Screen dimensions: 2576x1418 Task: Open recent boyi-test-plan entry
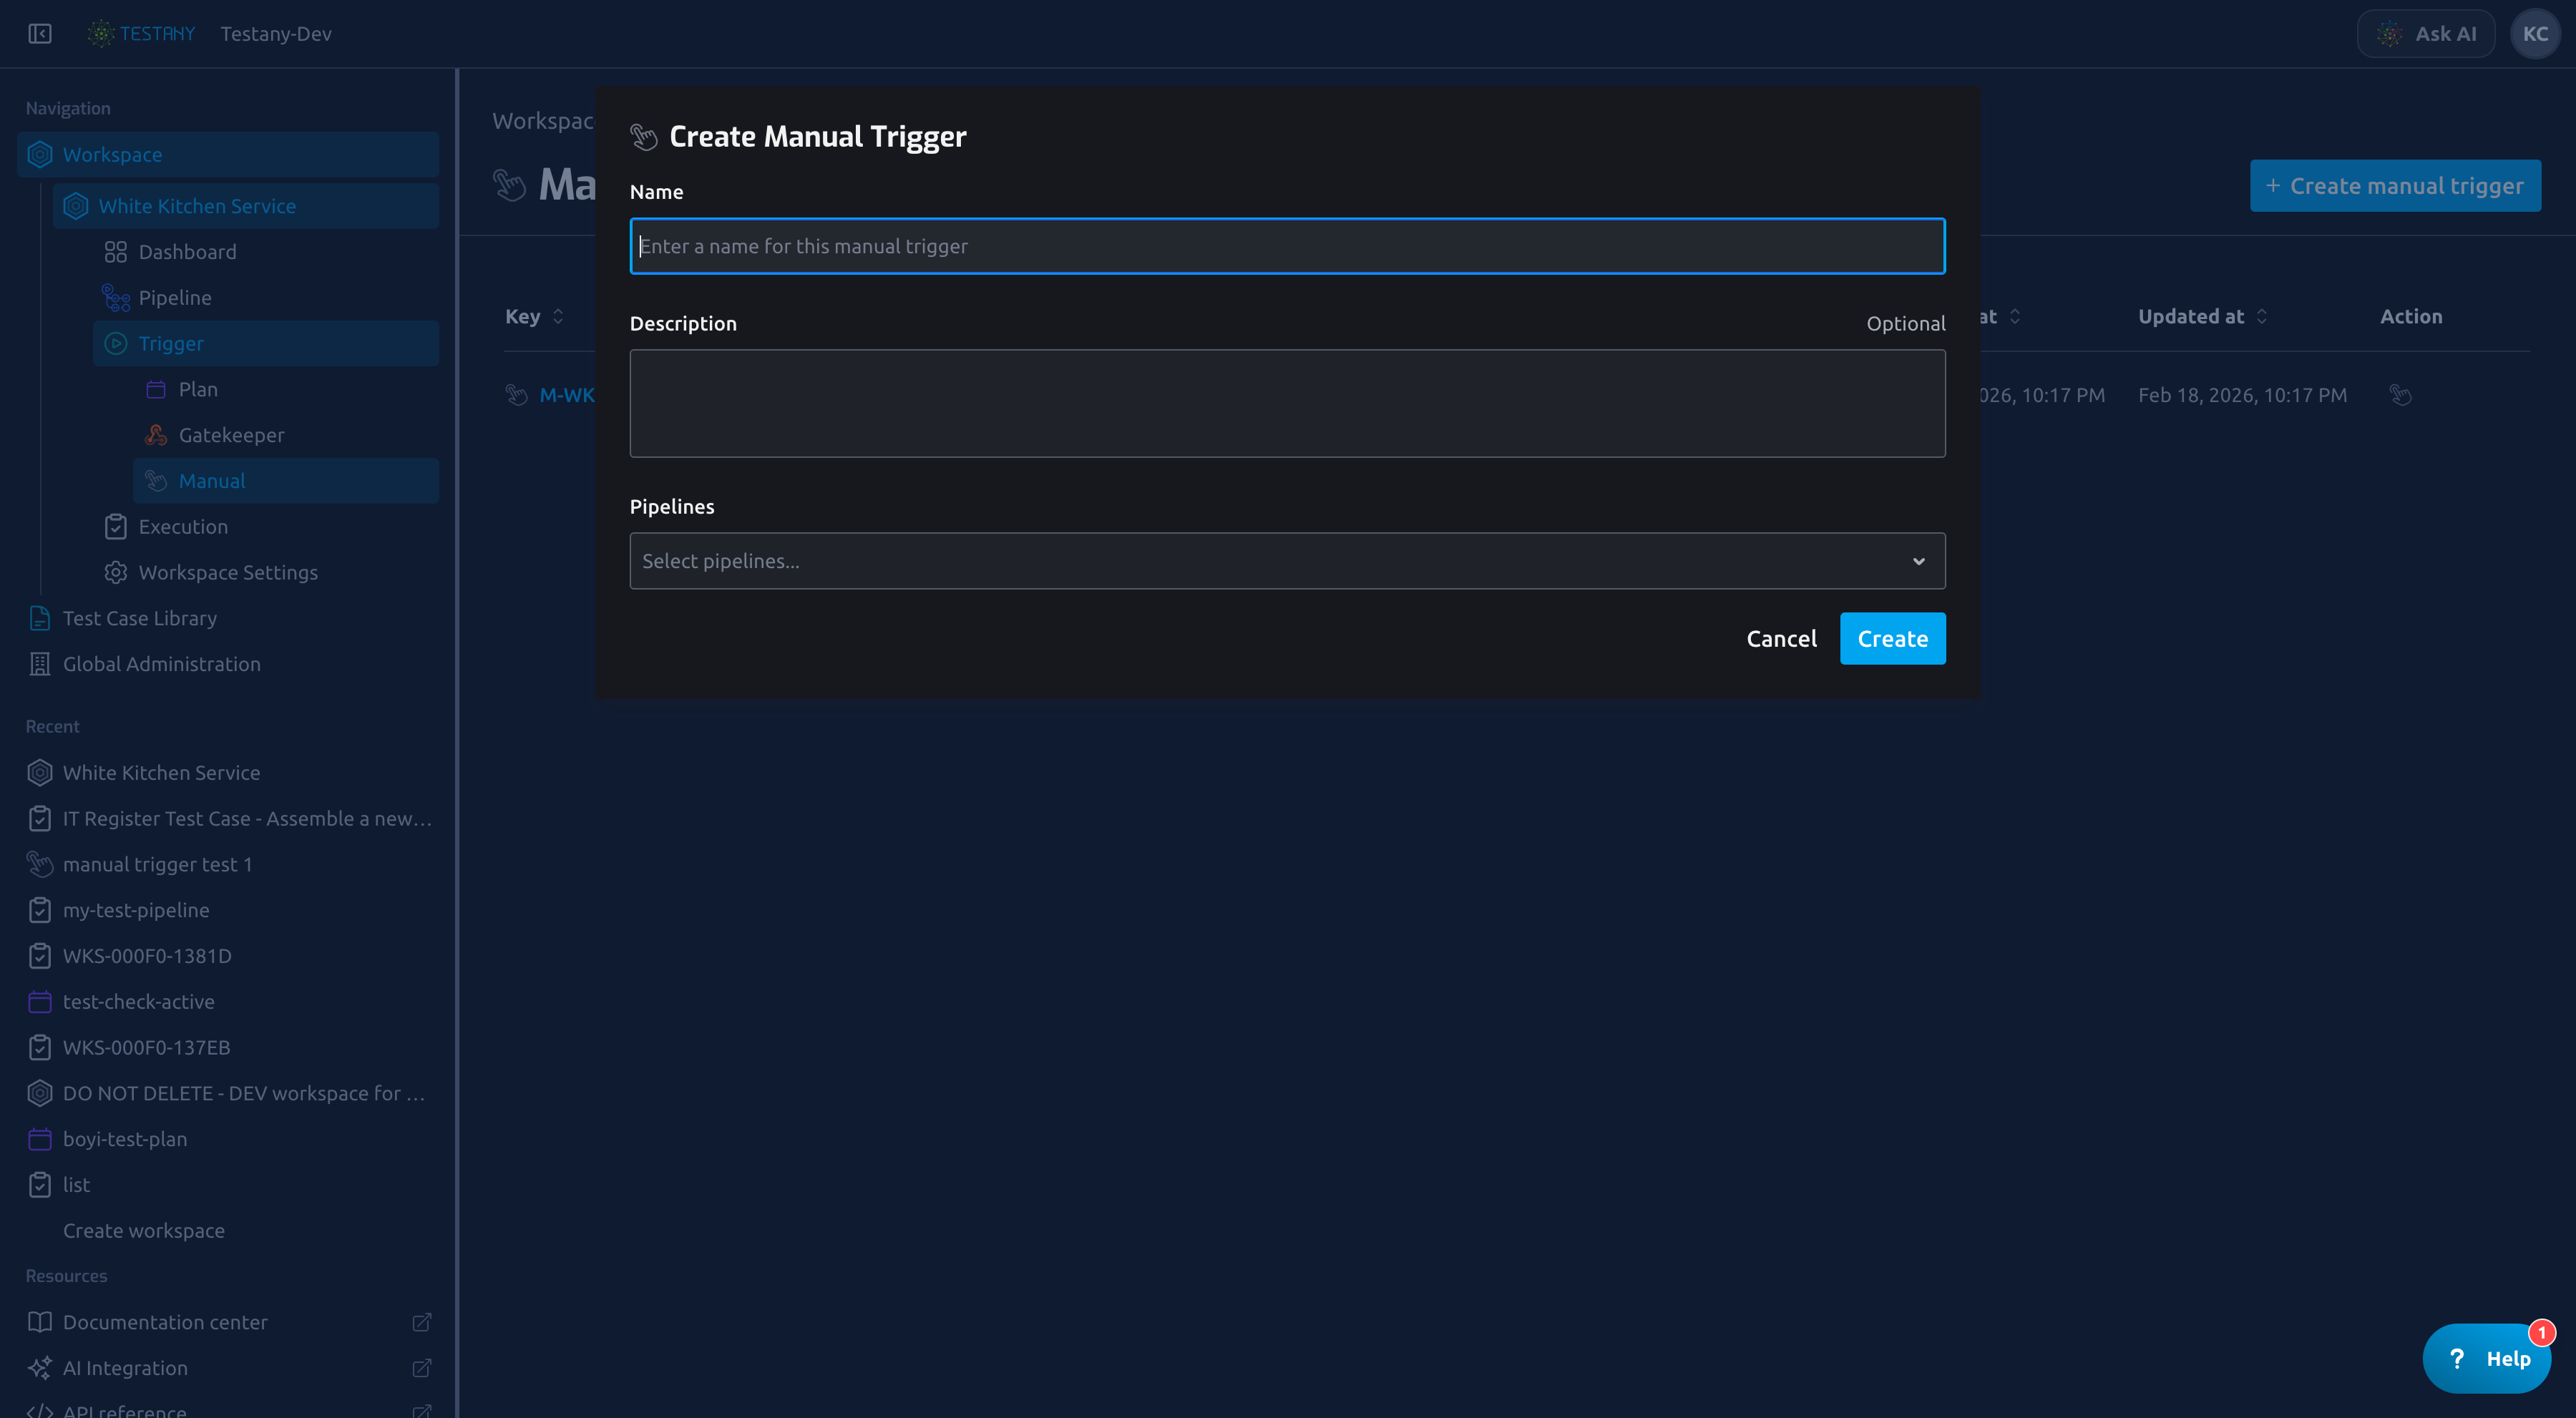coord(228,1139)
